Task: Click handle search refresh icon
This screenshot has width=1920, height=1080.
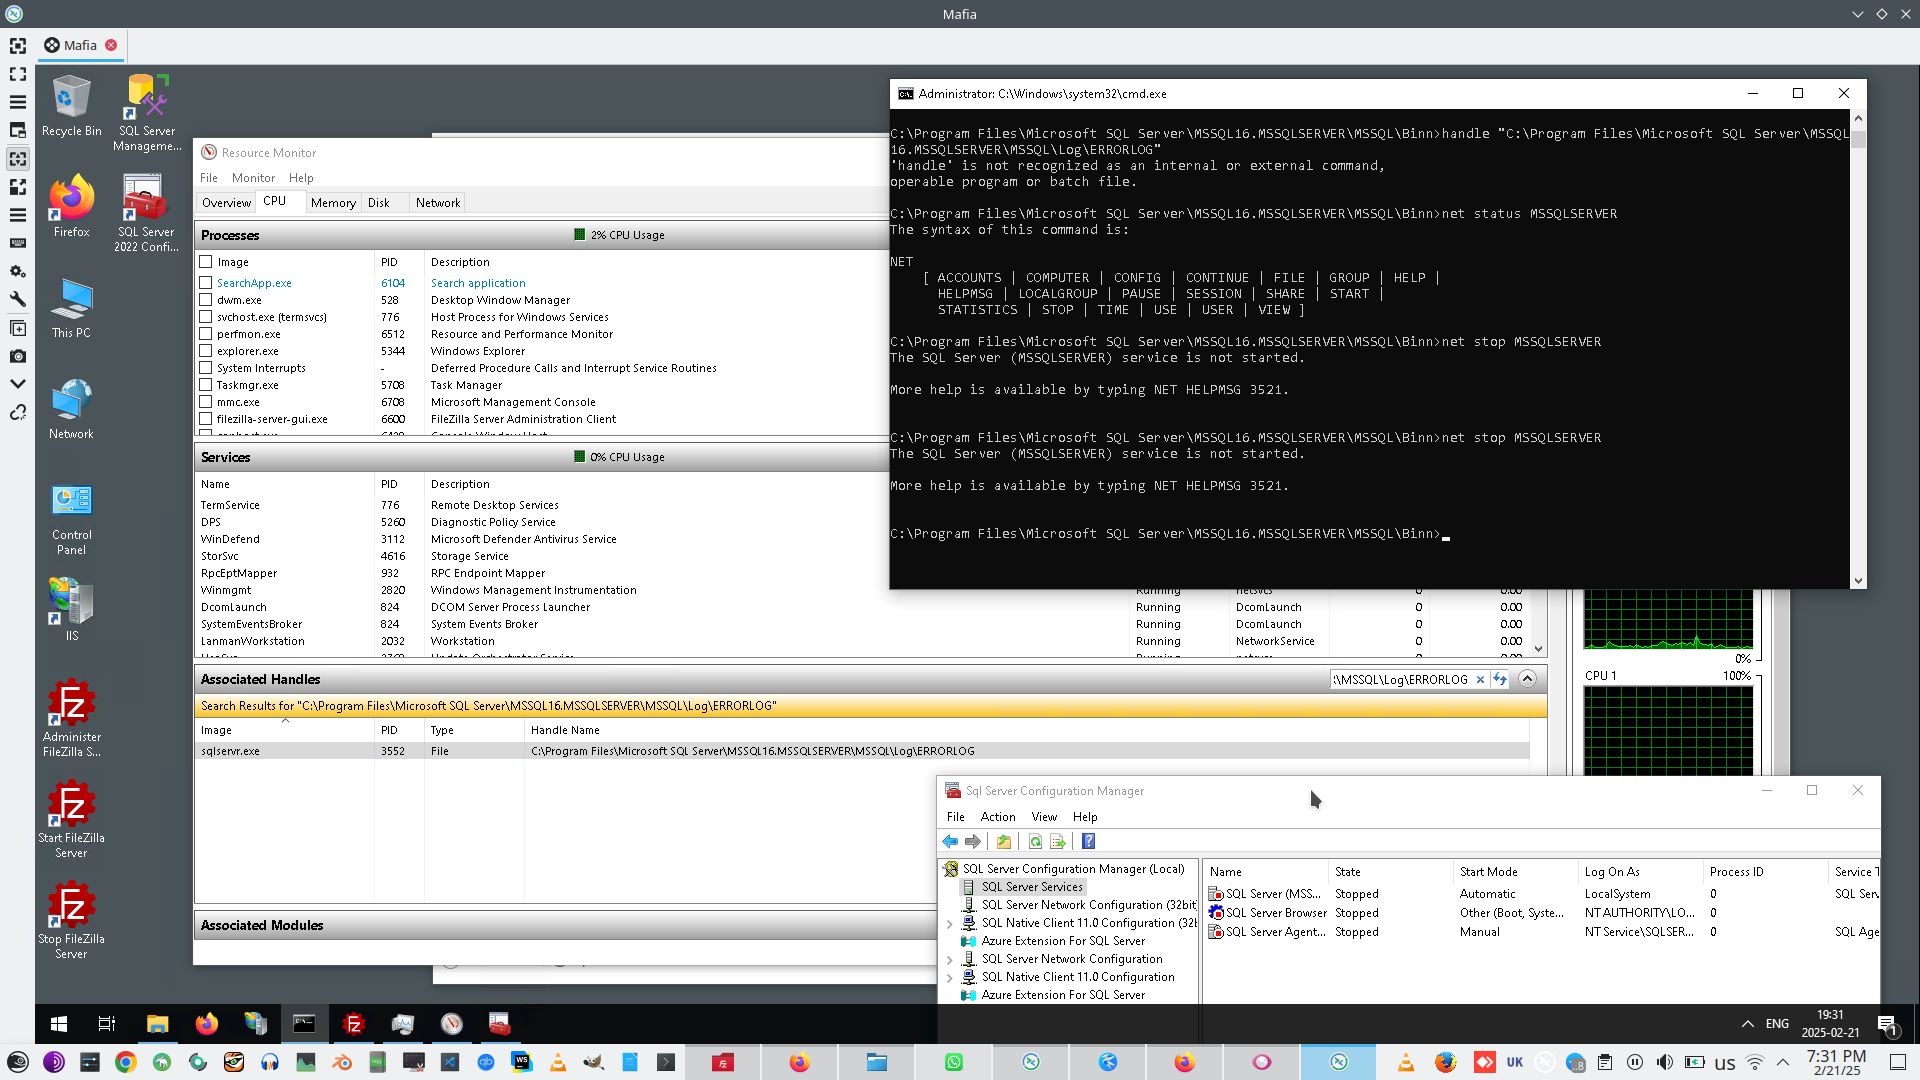Action: 1500,680
